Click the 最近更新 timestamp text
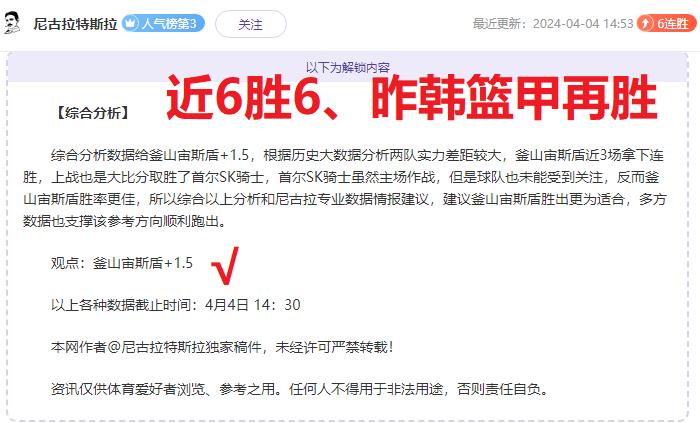The width and height of the screenshot is (700, 423). (553, 23)
